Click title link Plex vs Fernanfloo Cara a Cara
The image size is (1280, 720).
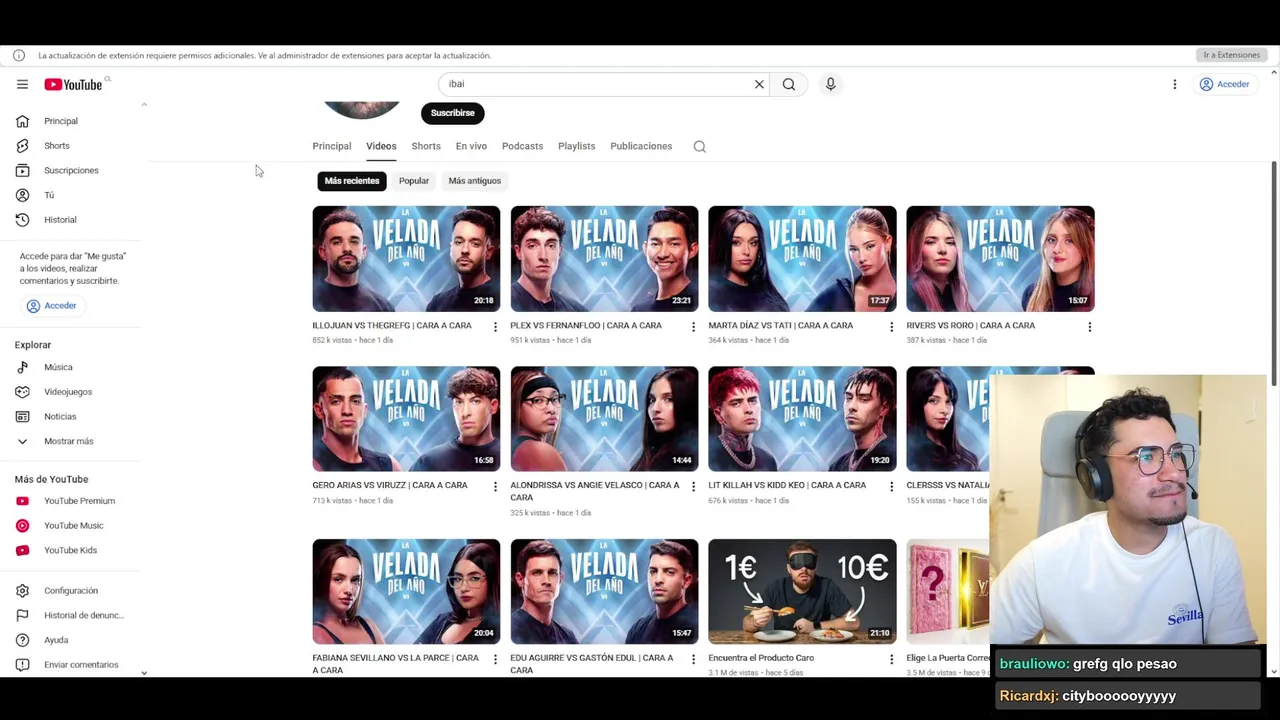pos(586,326)
